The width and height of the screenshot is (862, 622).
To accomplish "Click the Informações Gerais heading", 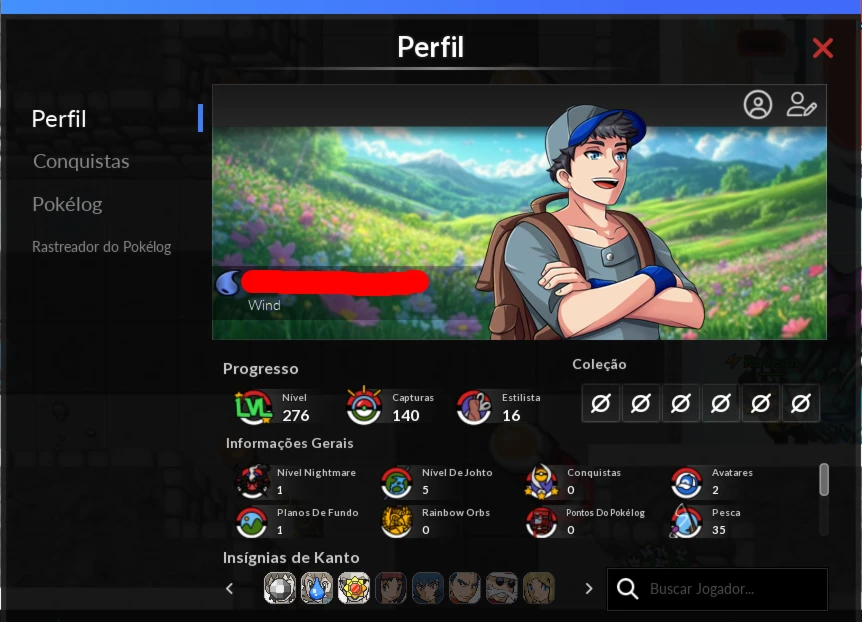I will (289, 443).
